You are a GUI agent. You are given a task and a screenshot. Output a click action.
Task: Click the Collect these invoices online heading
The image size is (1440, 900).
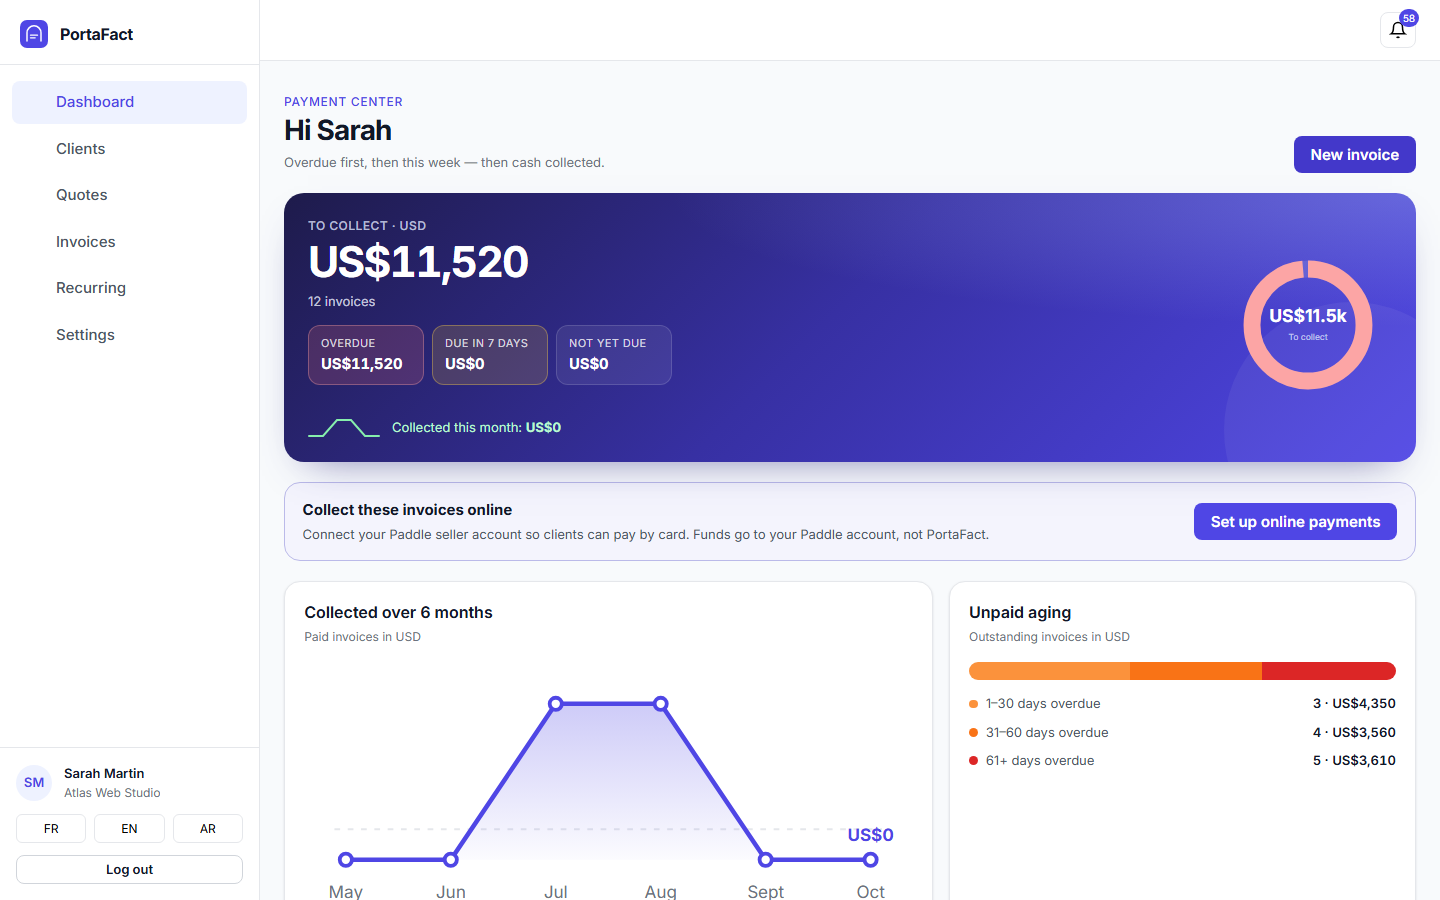407,510
